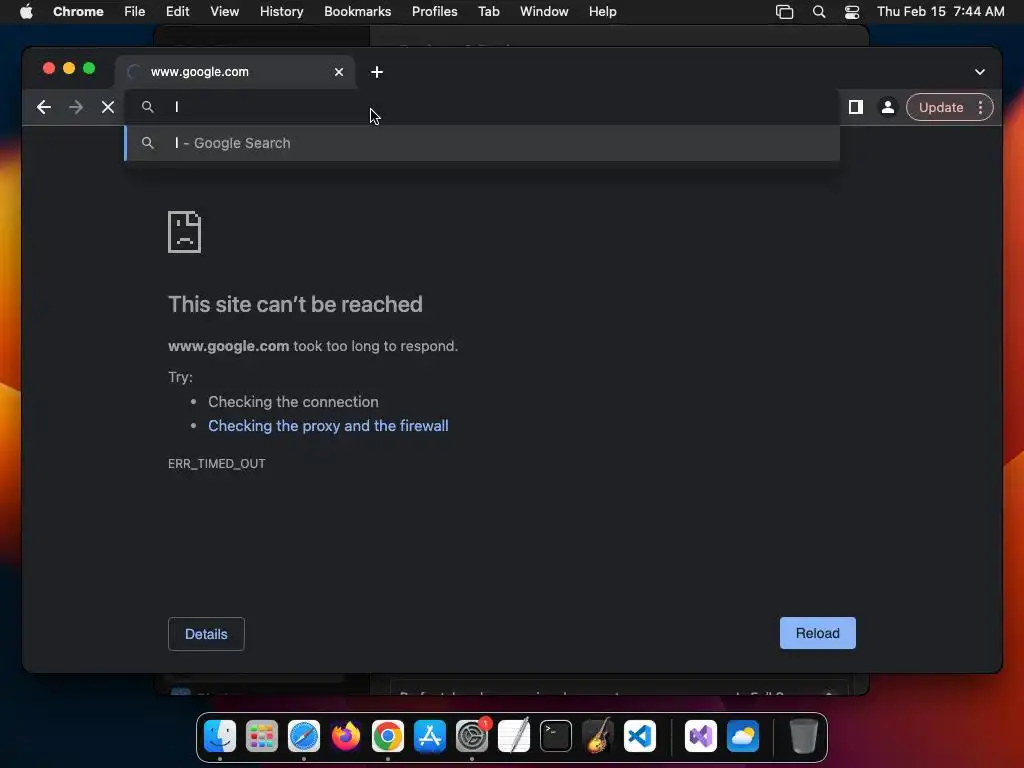Expand the tab search chevron
The height and width of the screenshot is (768, 1024).
[980, 72]
